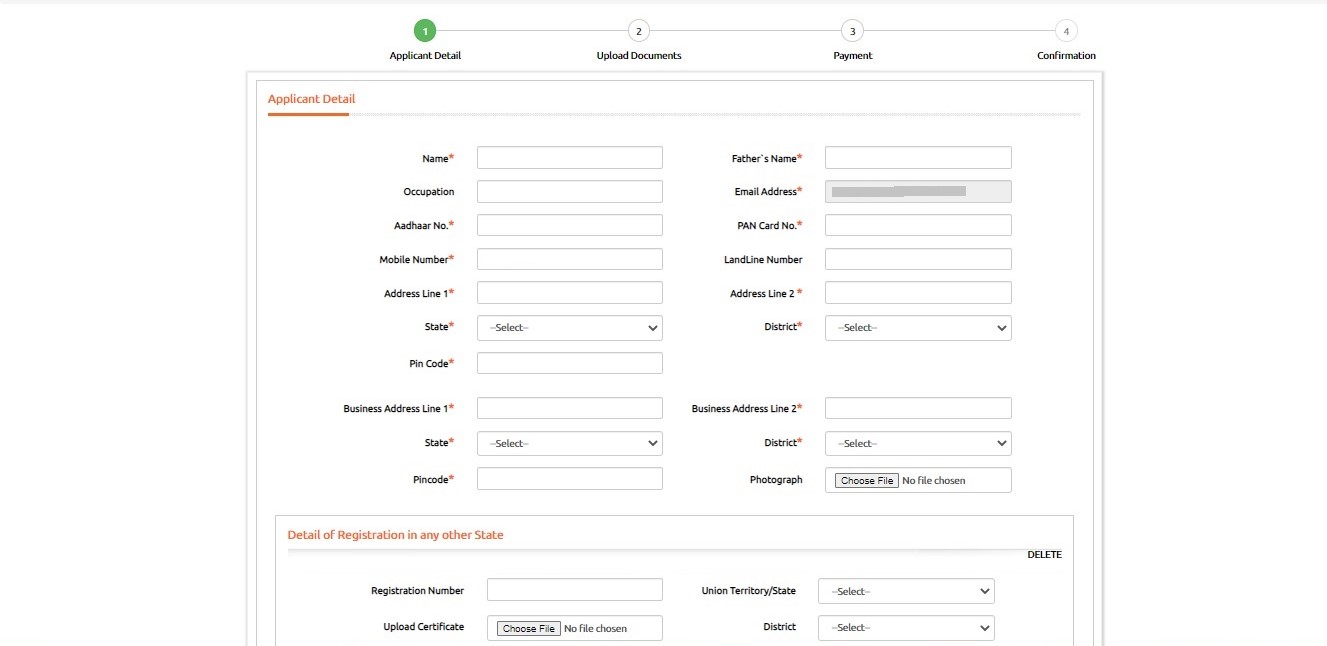Click the PAN Card No. input field
1327x646 pixels.
tap(917, 225)
